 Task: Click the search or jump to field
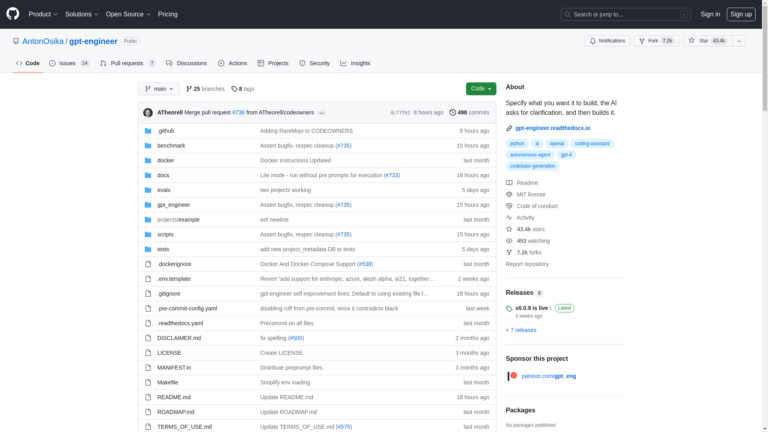625,14
